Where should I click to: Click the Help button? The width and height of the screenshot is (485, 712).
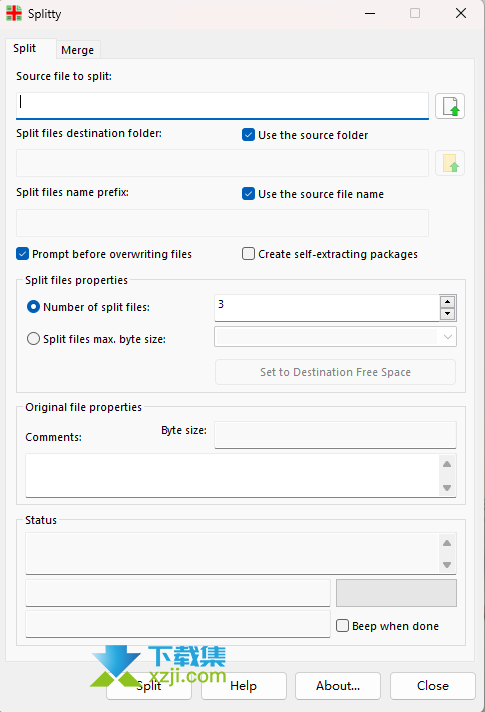point(243,686)
